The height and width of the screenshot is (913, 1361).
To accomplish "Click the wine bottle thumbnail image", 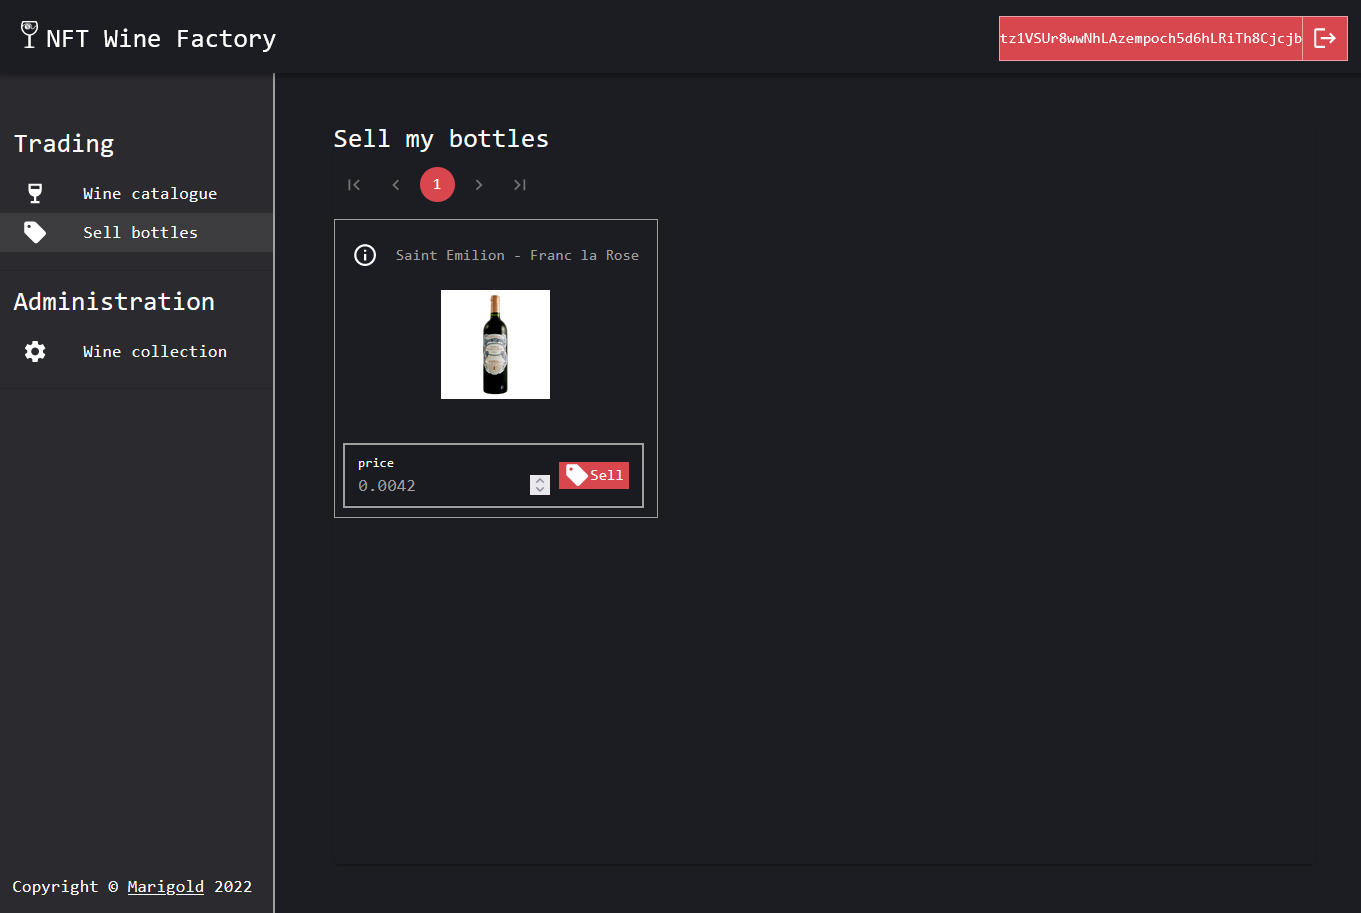I will (x=495, y=344).
